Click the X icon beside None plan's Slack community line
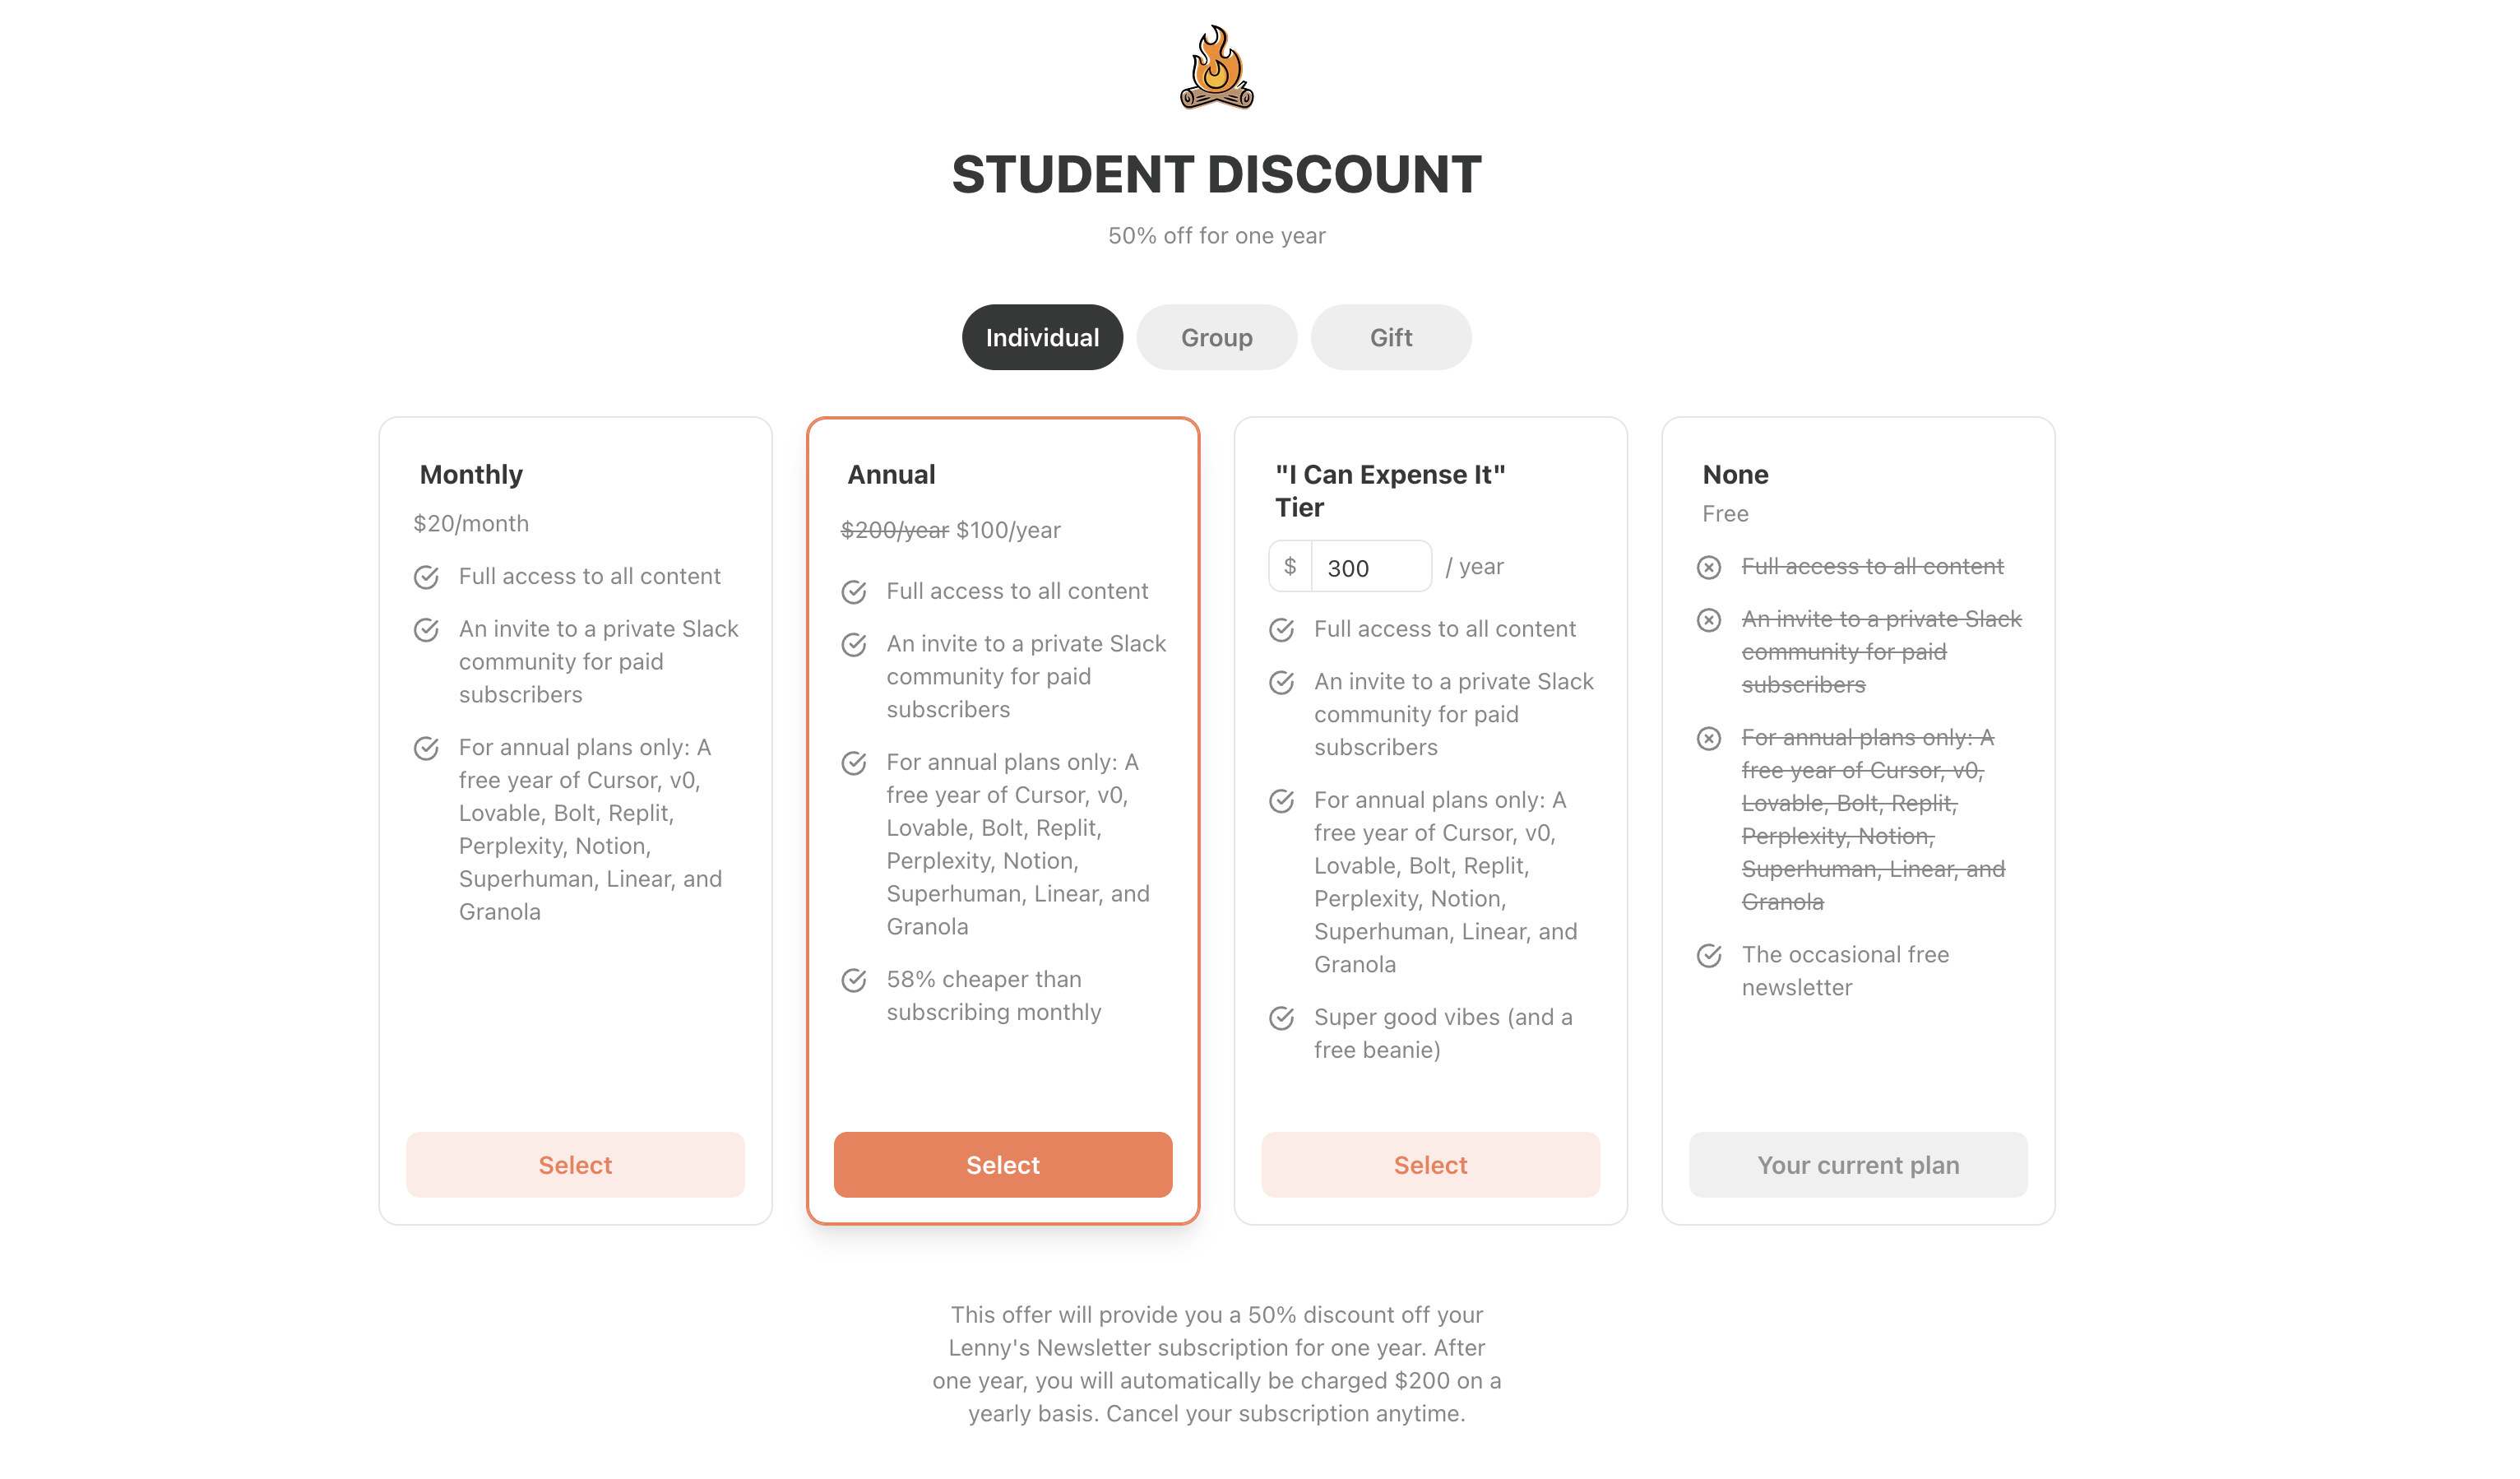 (x=1709, y=620)
